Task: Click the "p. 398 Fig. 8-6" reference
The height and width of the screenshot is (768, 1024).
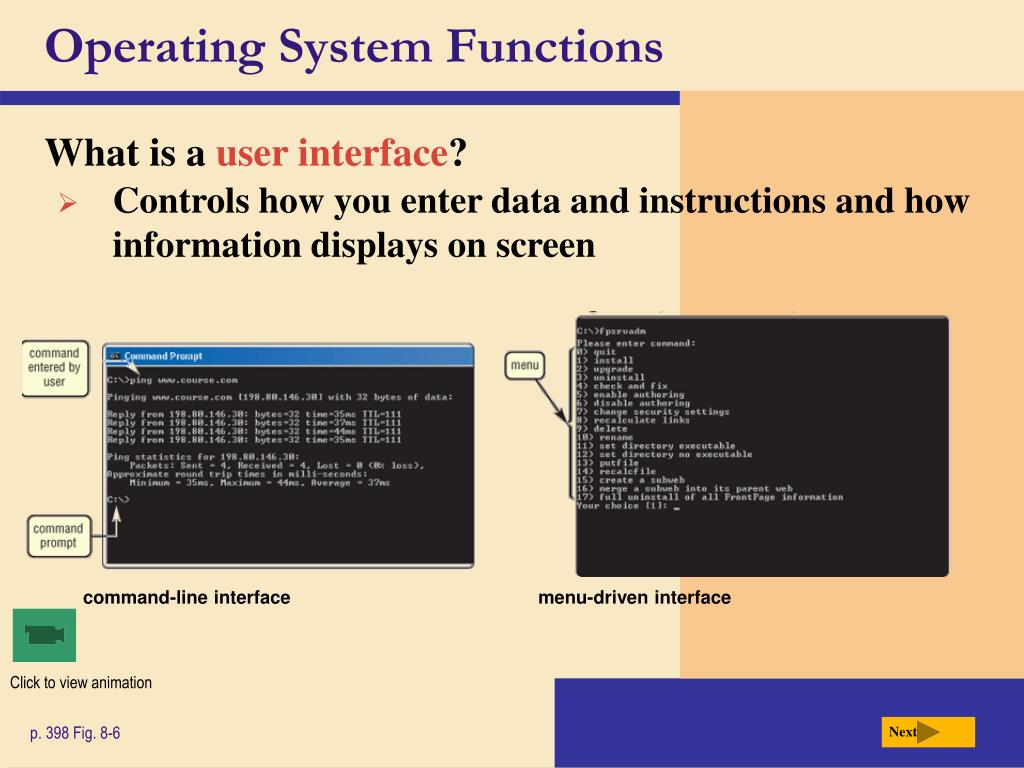Action: pyautogui.click(x=74, y=733)
